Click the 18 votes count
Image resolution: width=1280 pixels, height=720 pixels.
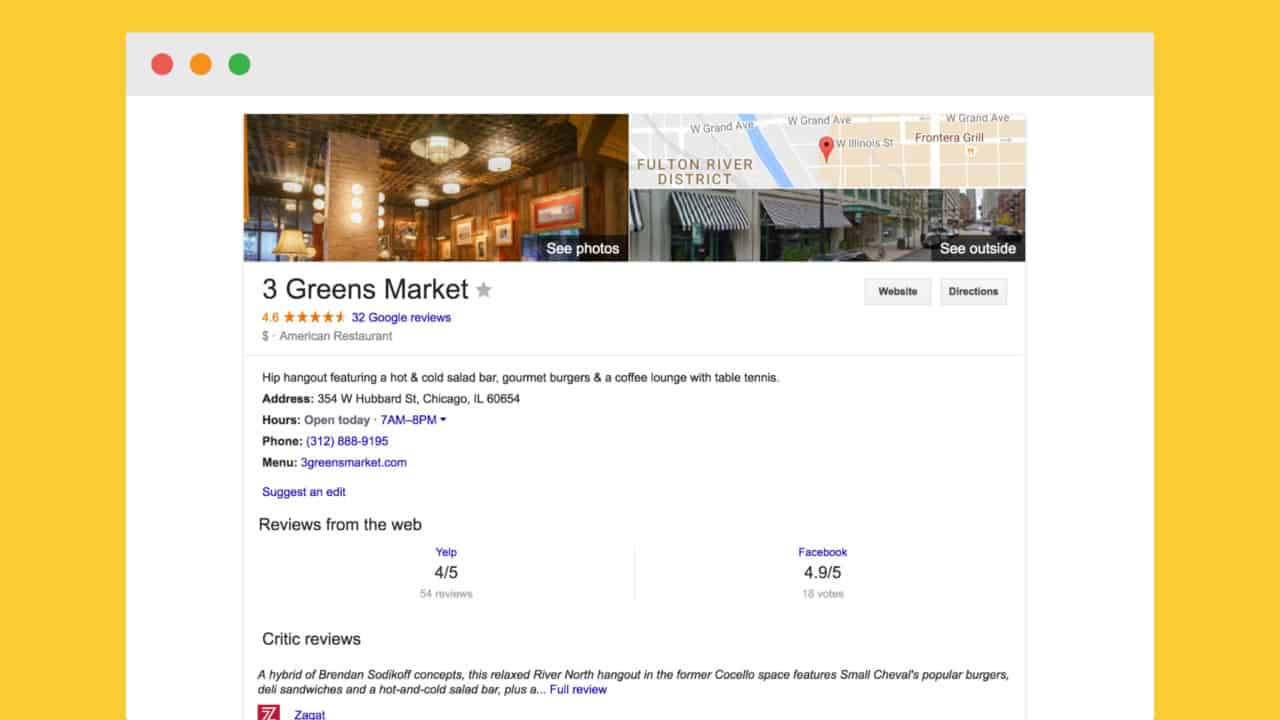[822, 594]
